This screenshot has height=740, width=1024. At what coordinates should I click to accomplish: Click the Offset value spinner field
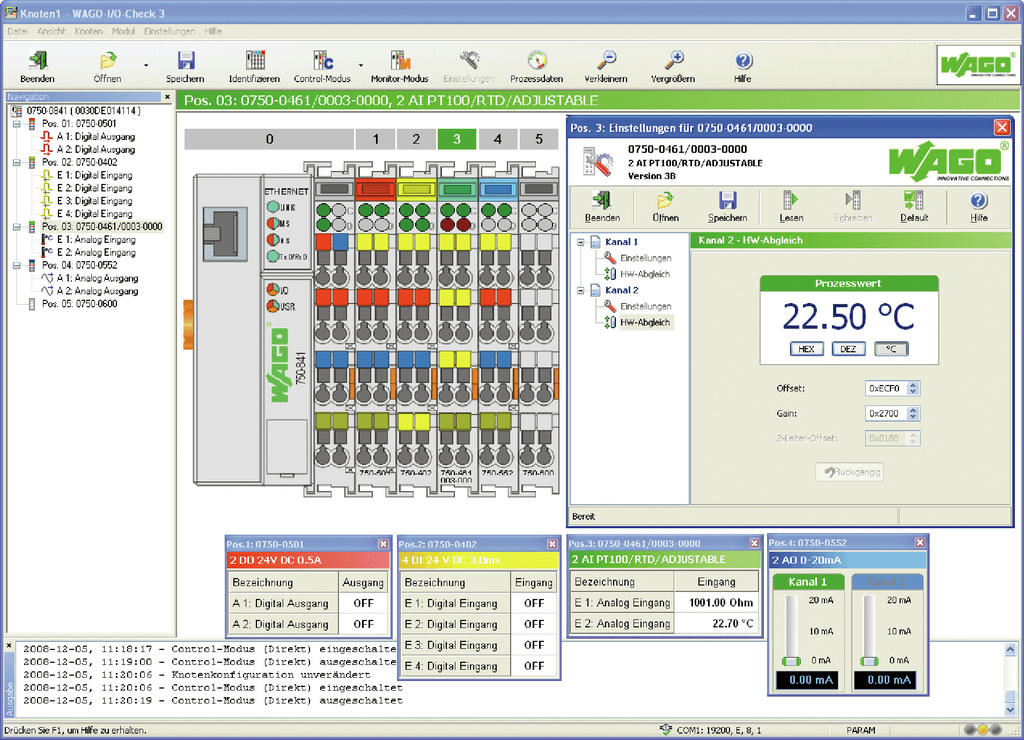886,389
